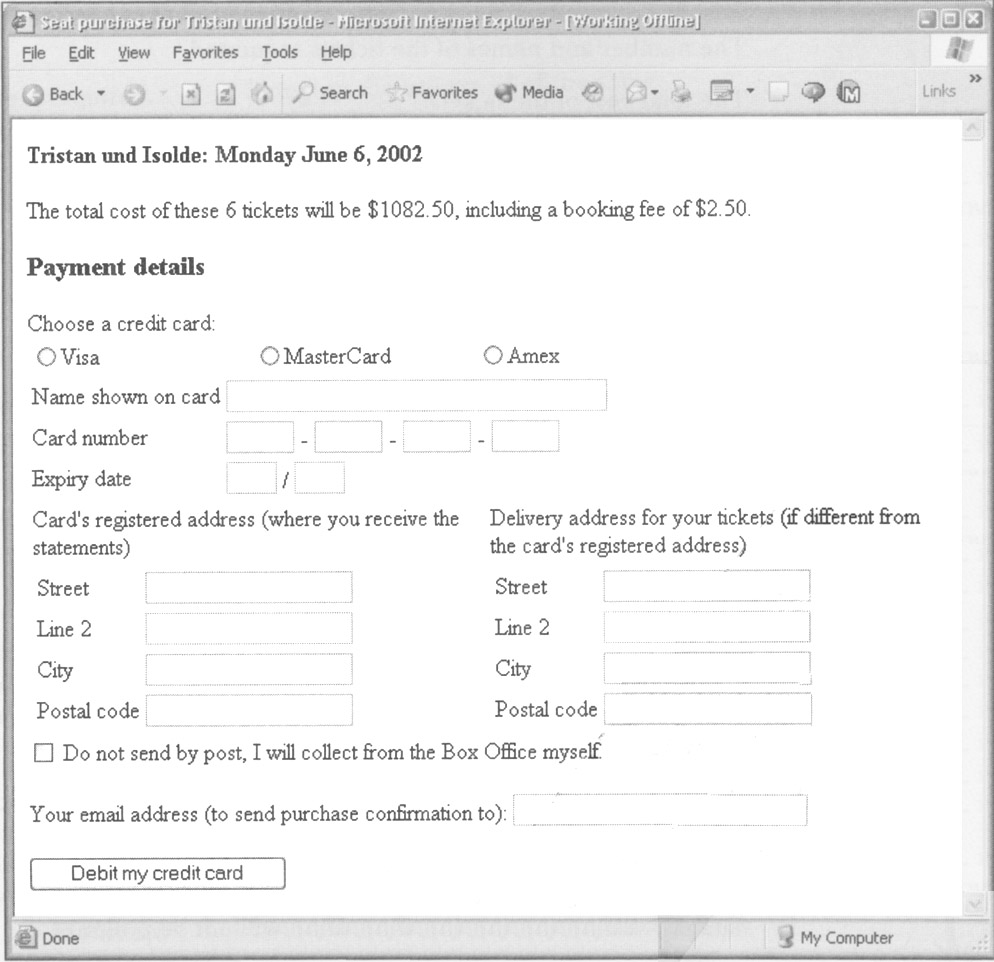This screenshot has height=962, width=994.
Task: Open the History toolbar icon
Action: (x=592, y=93)
